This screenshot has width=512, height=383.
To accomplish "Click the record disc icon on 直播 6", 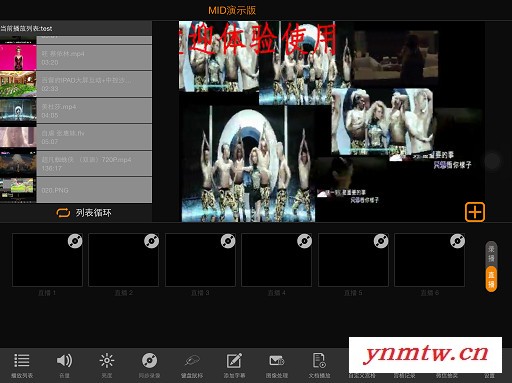I will pos(457,241).
